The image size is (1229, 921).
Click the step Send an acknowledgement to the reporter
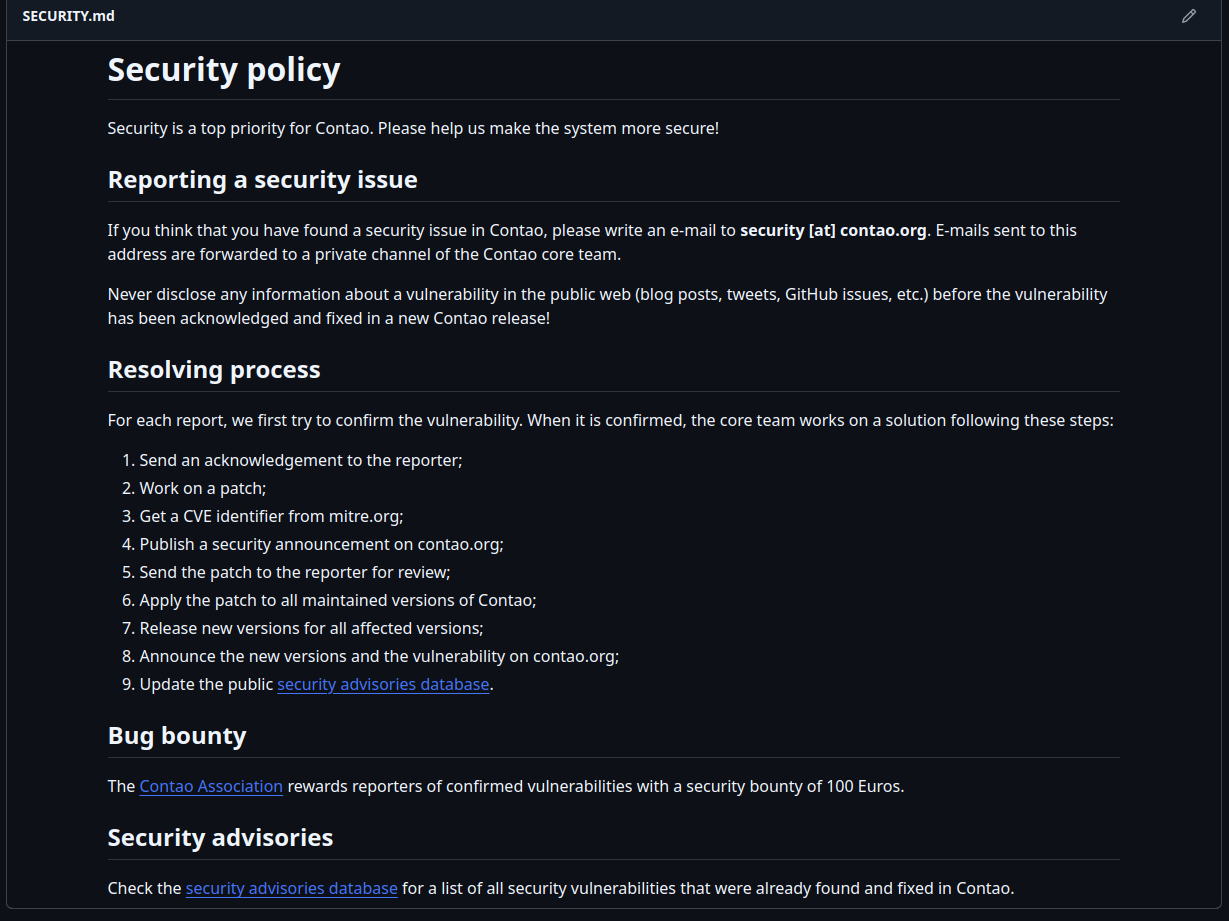click(x=300, y=460)
